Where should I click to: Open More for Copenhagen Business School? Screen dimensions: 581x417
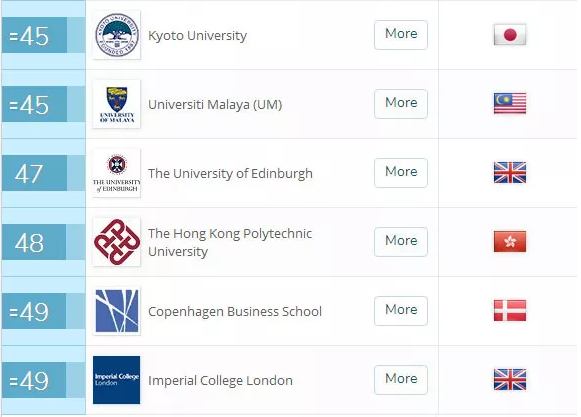[401, 311]
